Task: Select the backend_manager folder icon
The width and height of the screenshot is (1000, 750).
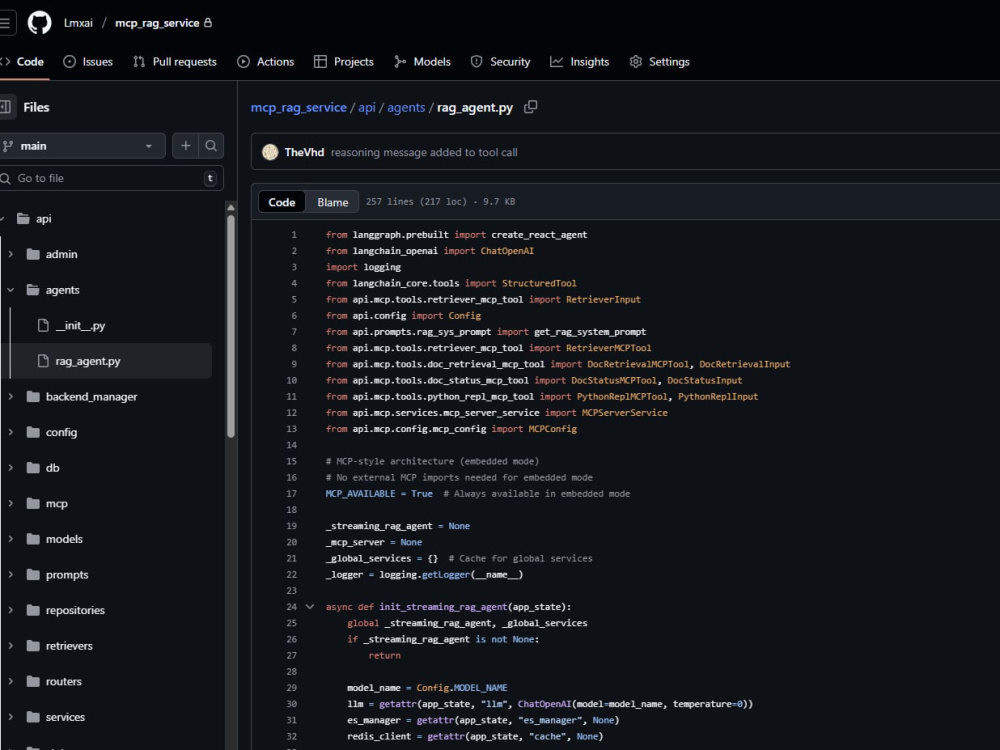Action: pyautogui.click(x=33, y=397)
